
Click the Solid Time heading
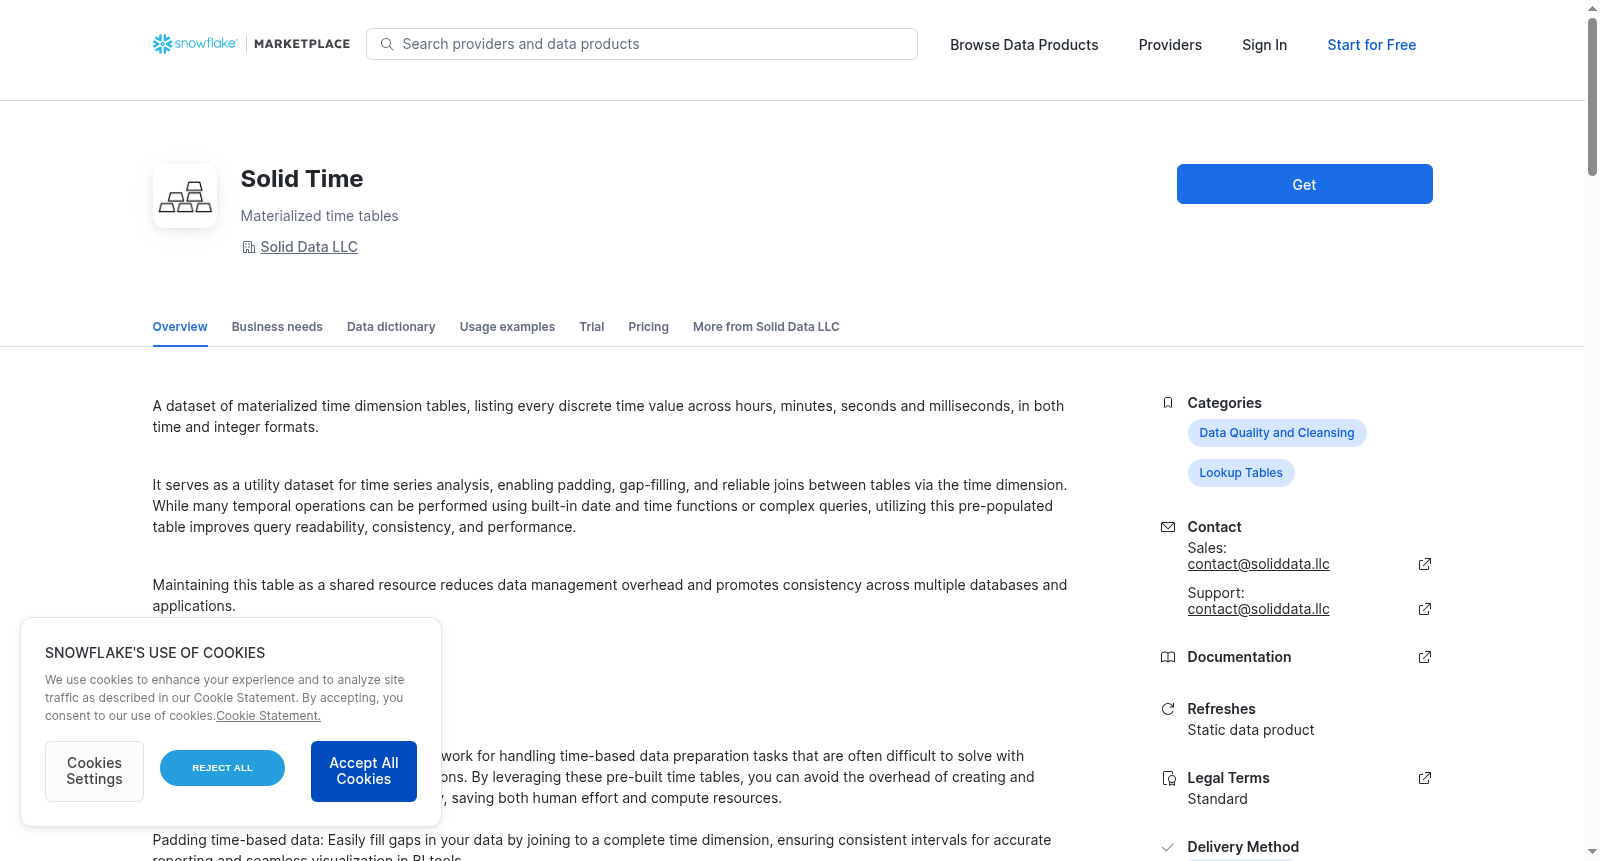click(302, 179)
